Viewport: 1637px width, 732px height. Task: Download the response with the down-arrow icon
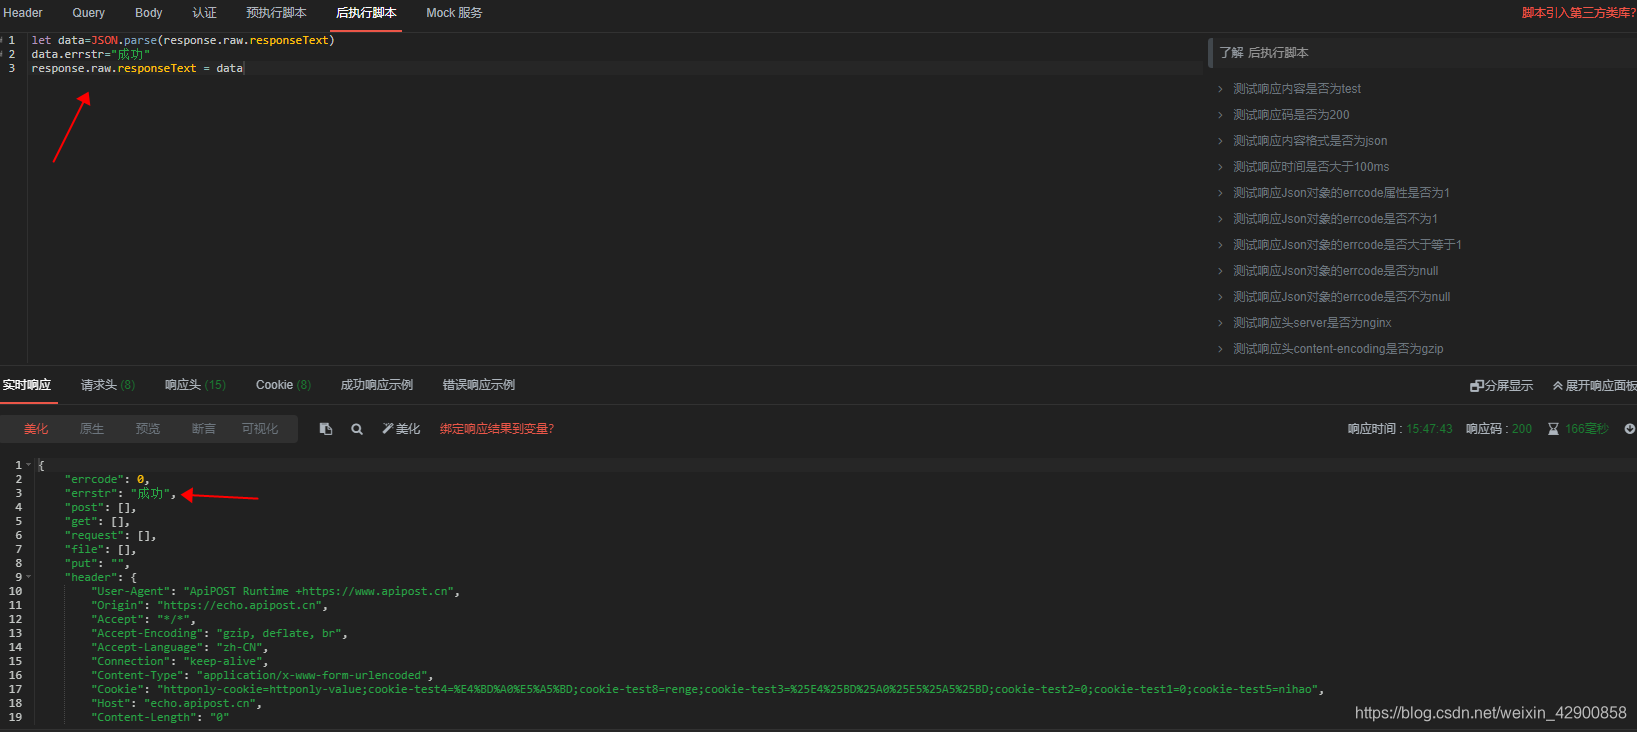(1630, 429)
